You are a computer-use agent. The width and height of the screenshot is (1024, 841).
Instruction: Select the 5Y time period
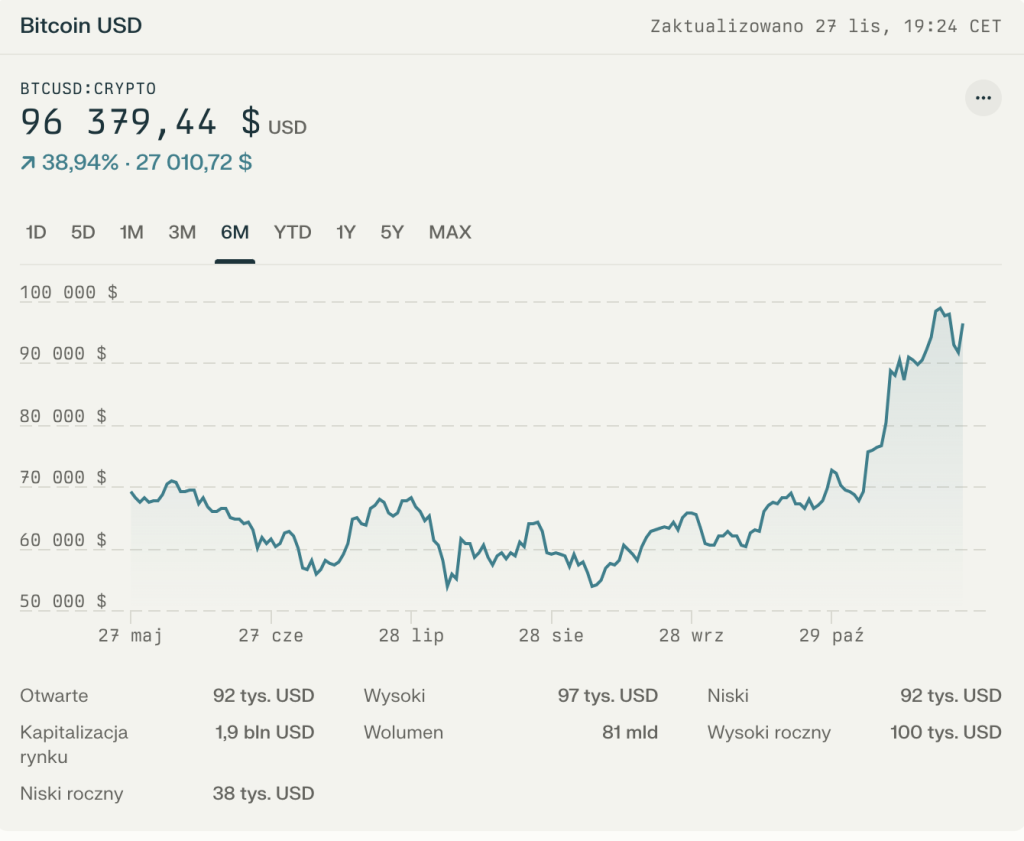click(x=391, y=232)
